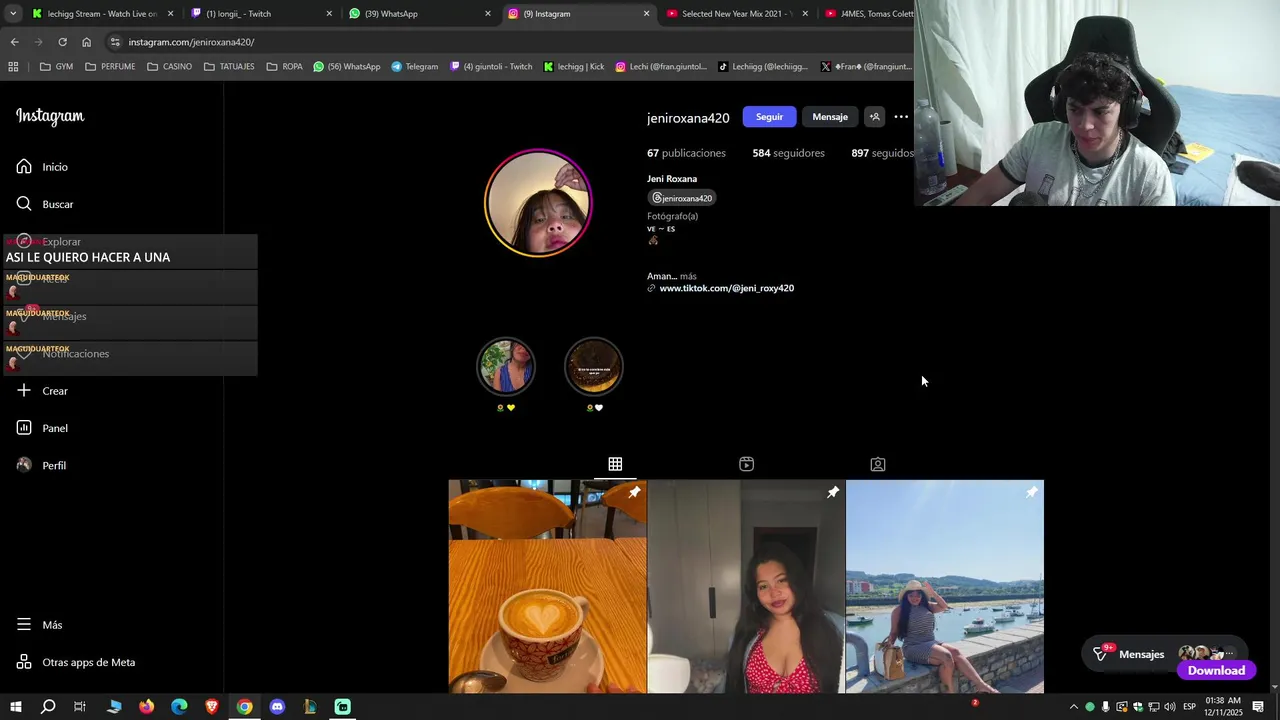This screenshot has height=720, width=1280.
Task: Click the browser back arrow
Action: tap(14, 42)
